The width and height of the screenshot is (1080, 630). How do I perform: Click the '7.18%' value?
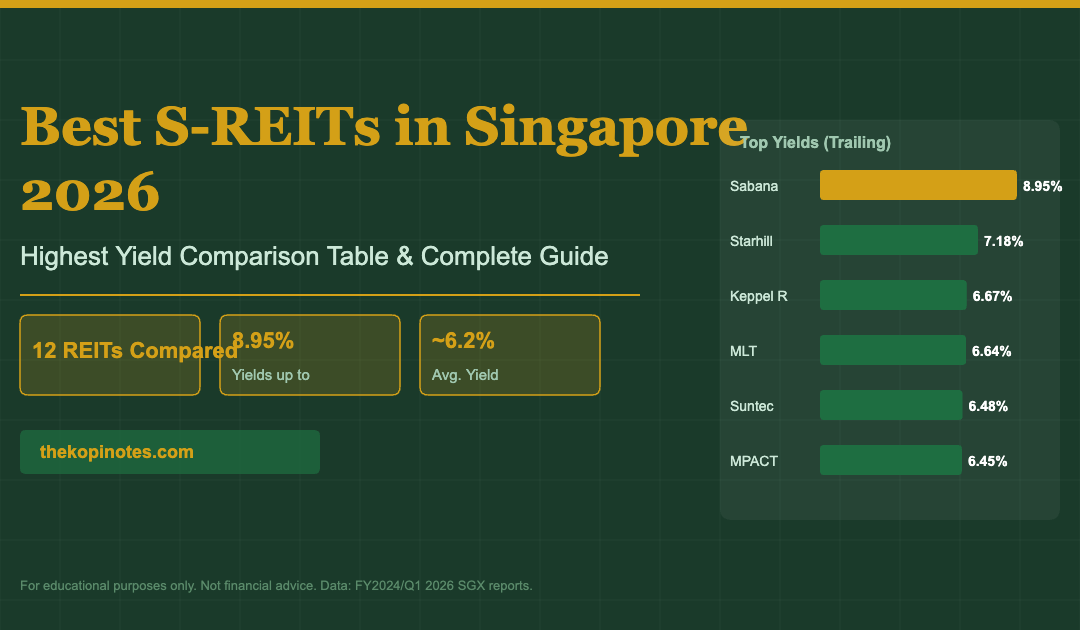pos(1004,241)
